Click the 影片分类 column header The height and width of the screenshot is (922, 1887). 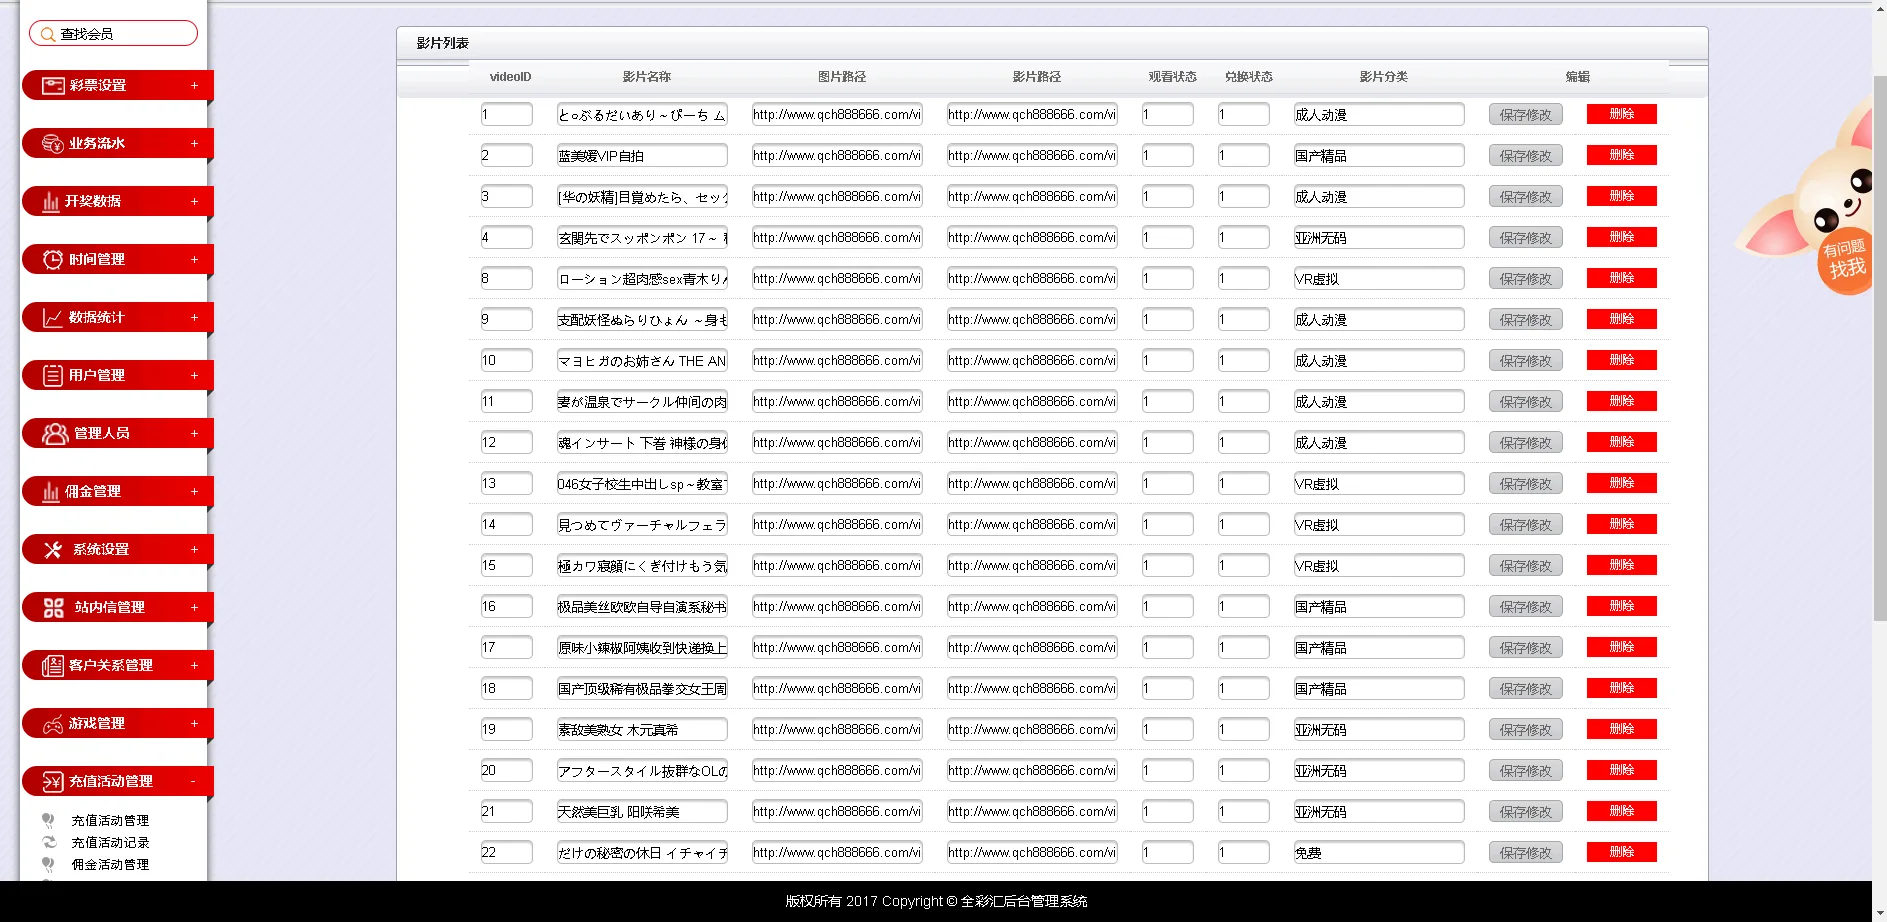[1383, 77]
